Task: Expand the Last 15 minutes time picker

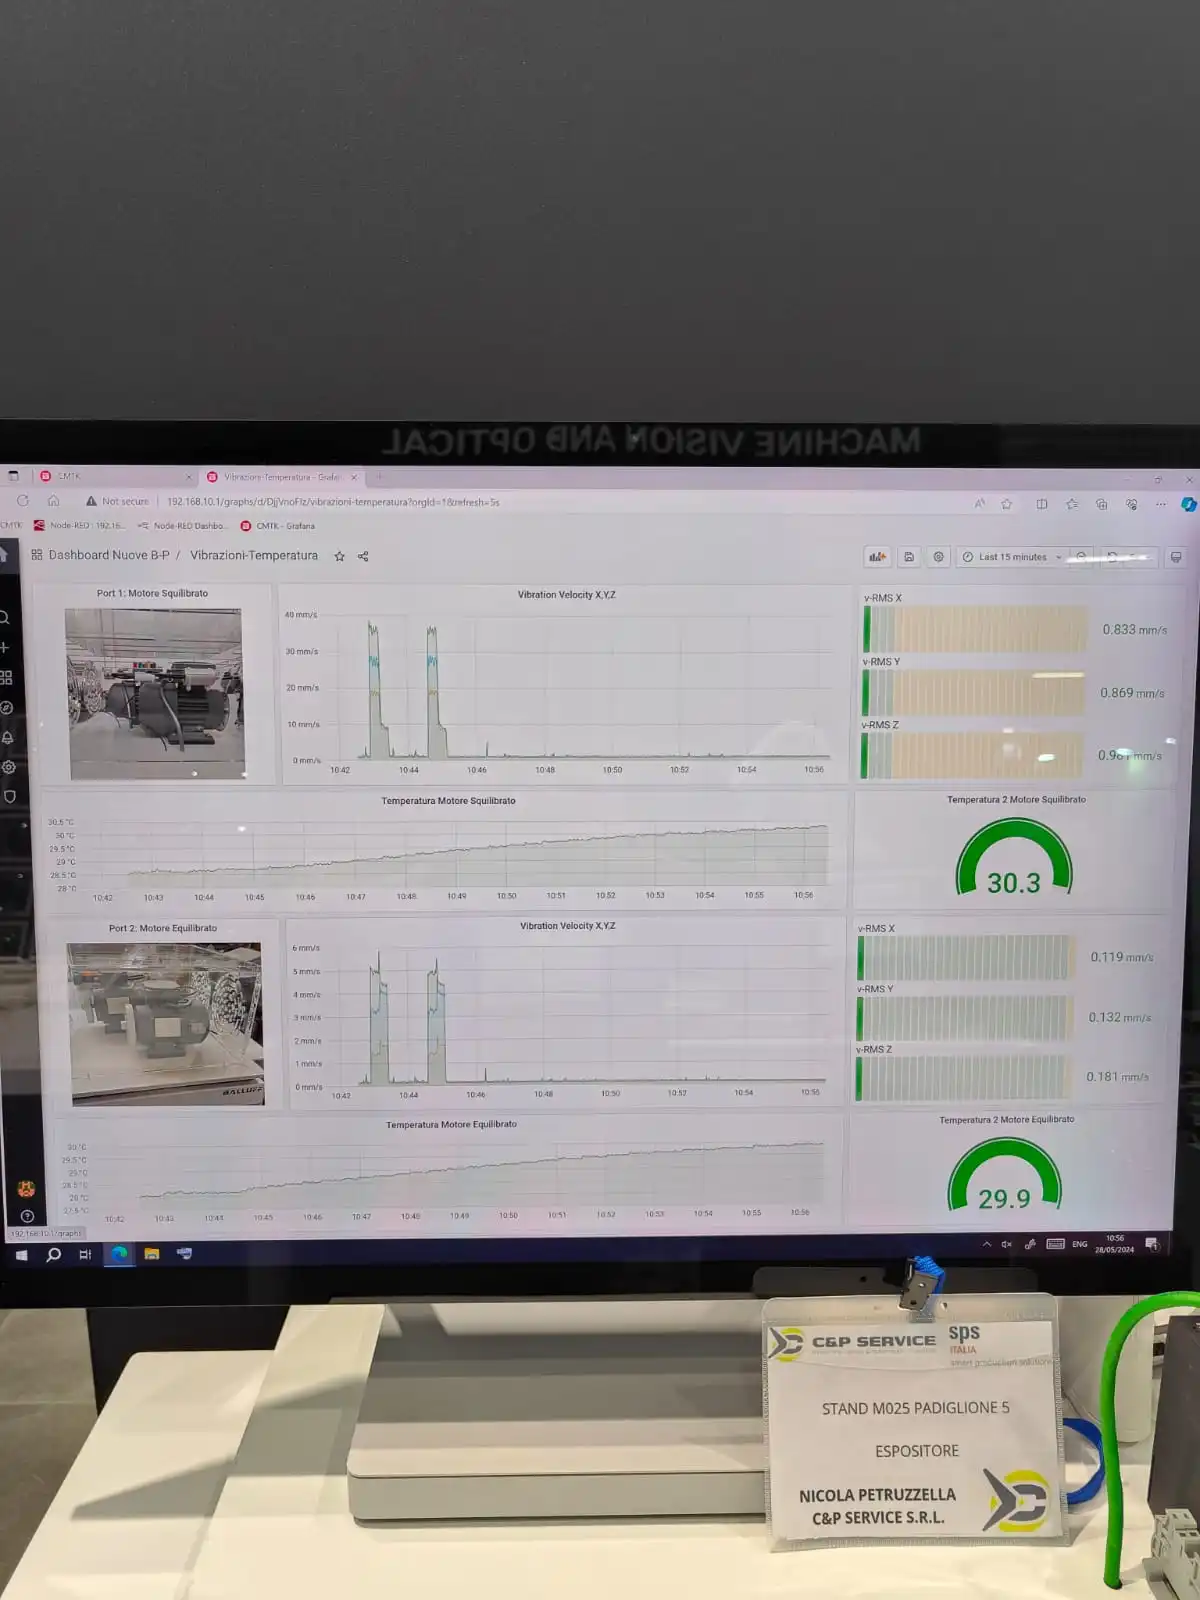Action: 1012,557
